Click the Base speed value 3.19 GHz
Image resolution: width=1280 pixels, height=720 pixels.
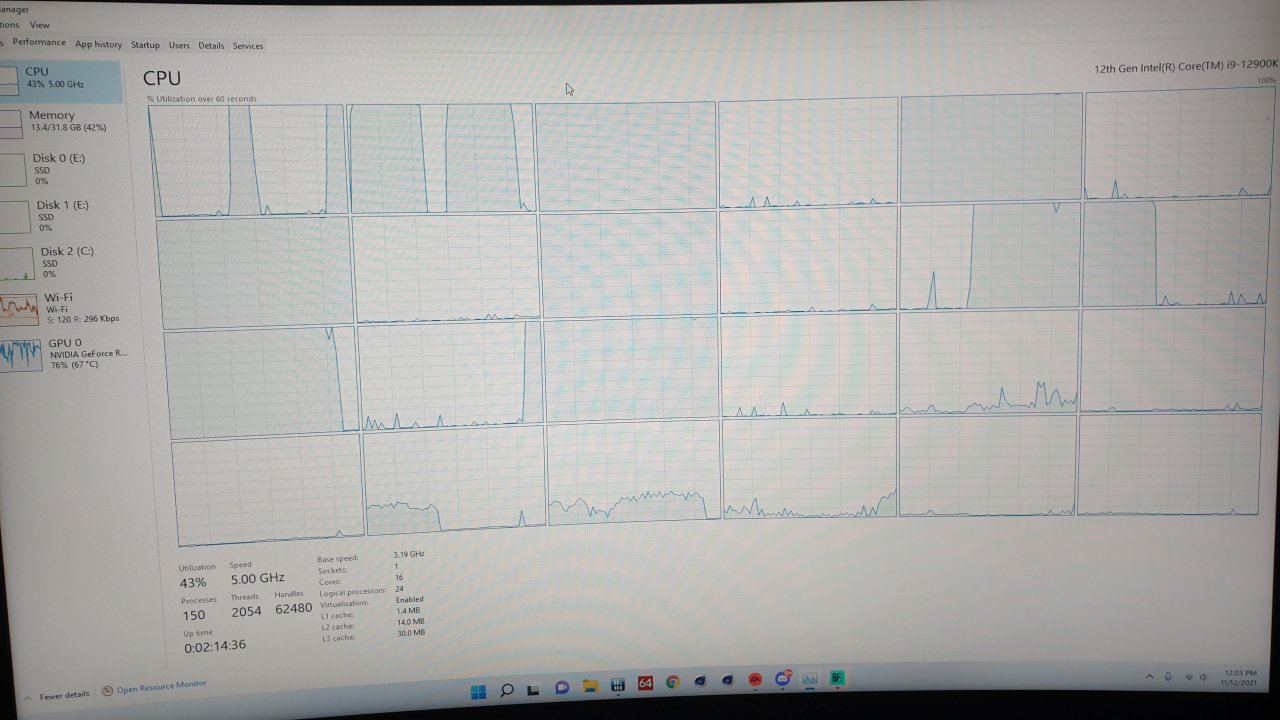pyautogui.click(x=409, y=554)
